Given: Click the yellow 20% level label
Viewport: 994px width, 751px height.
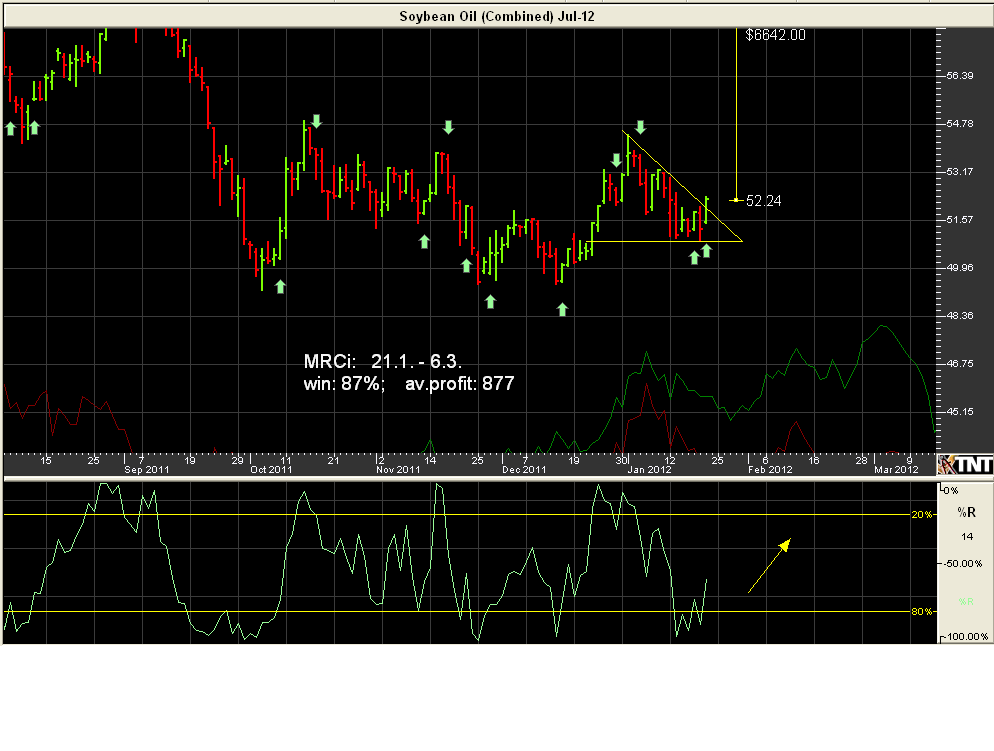Looking at the screenshot, I should (x=922, y=515).
